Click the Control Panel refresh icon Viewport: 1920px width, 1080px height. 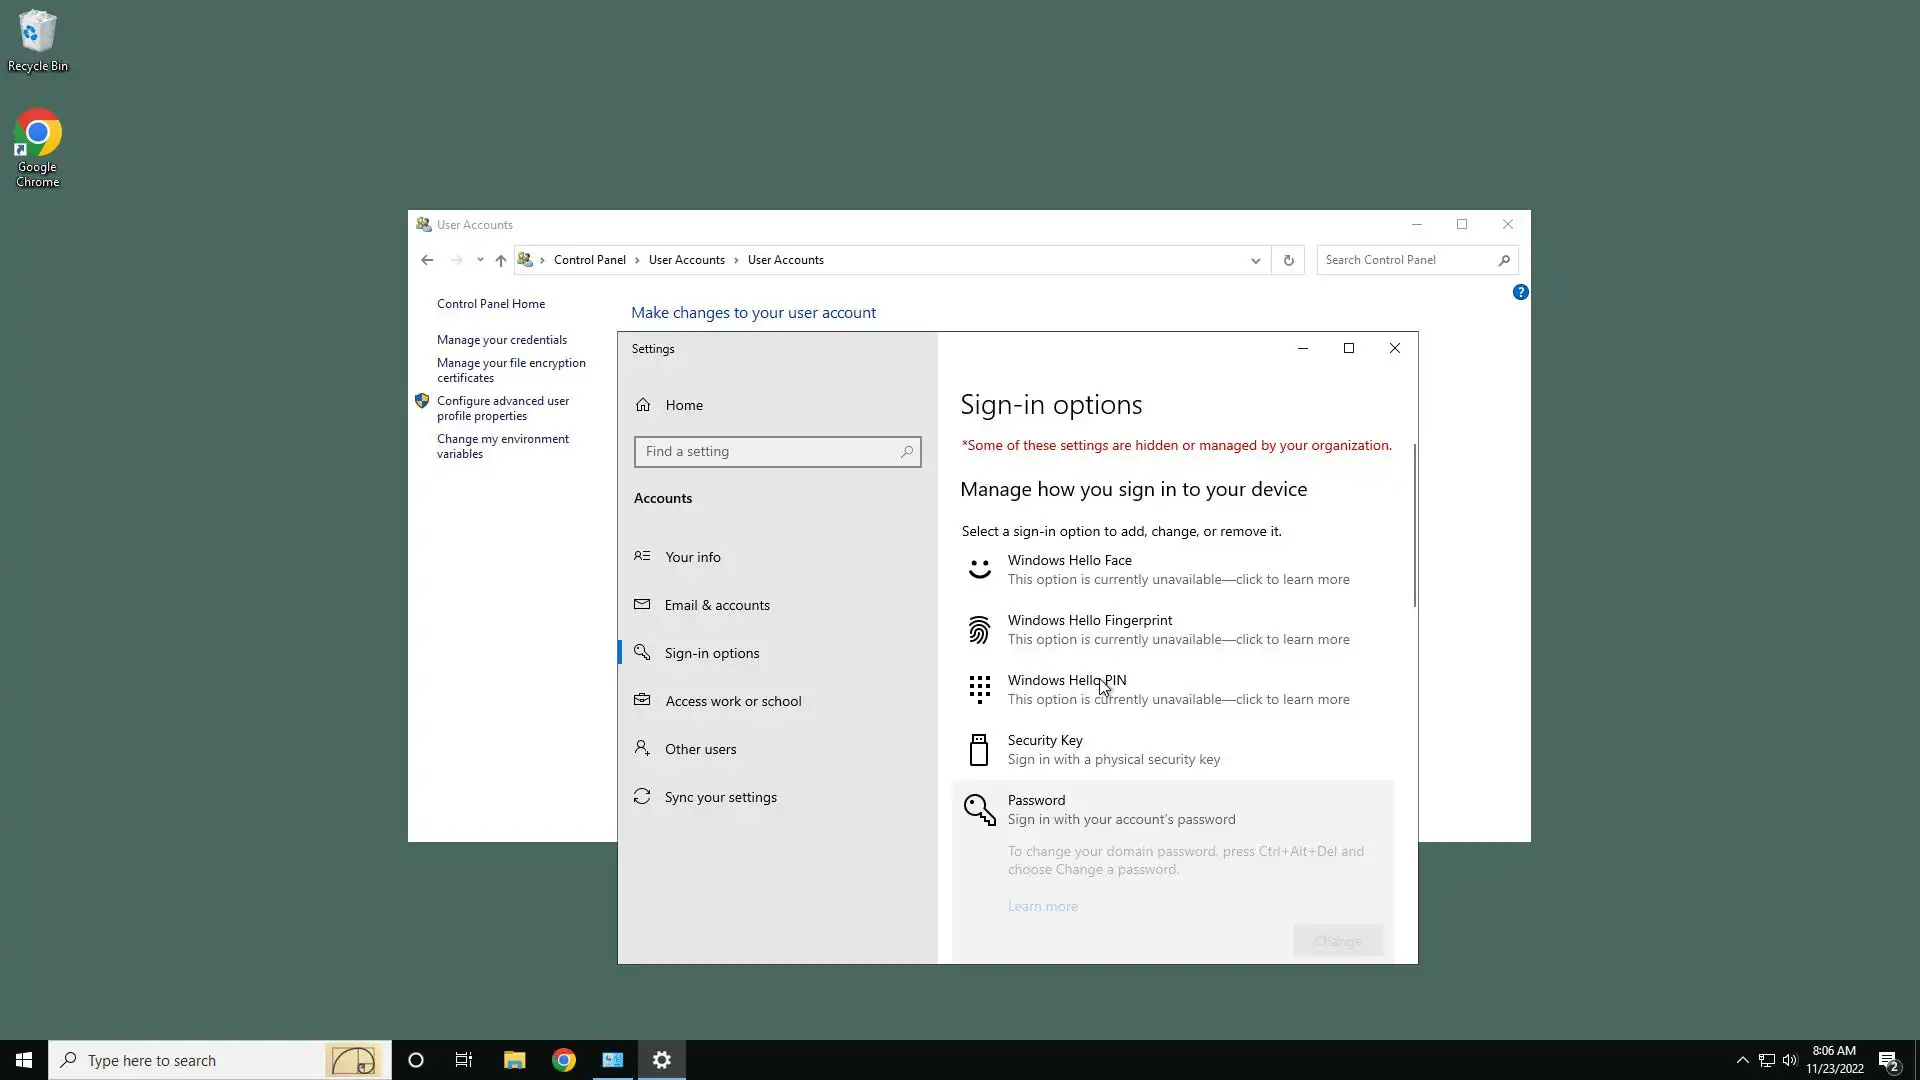point(1288,260)
